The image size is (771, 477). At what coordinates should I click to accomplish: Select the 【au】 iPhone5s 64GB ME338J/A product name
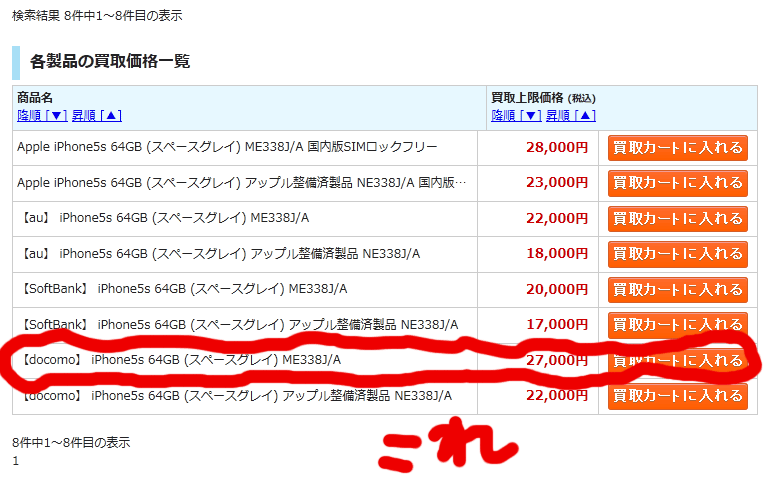pyautogui.click(x=166, y=218)
